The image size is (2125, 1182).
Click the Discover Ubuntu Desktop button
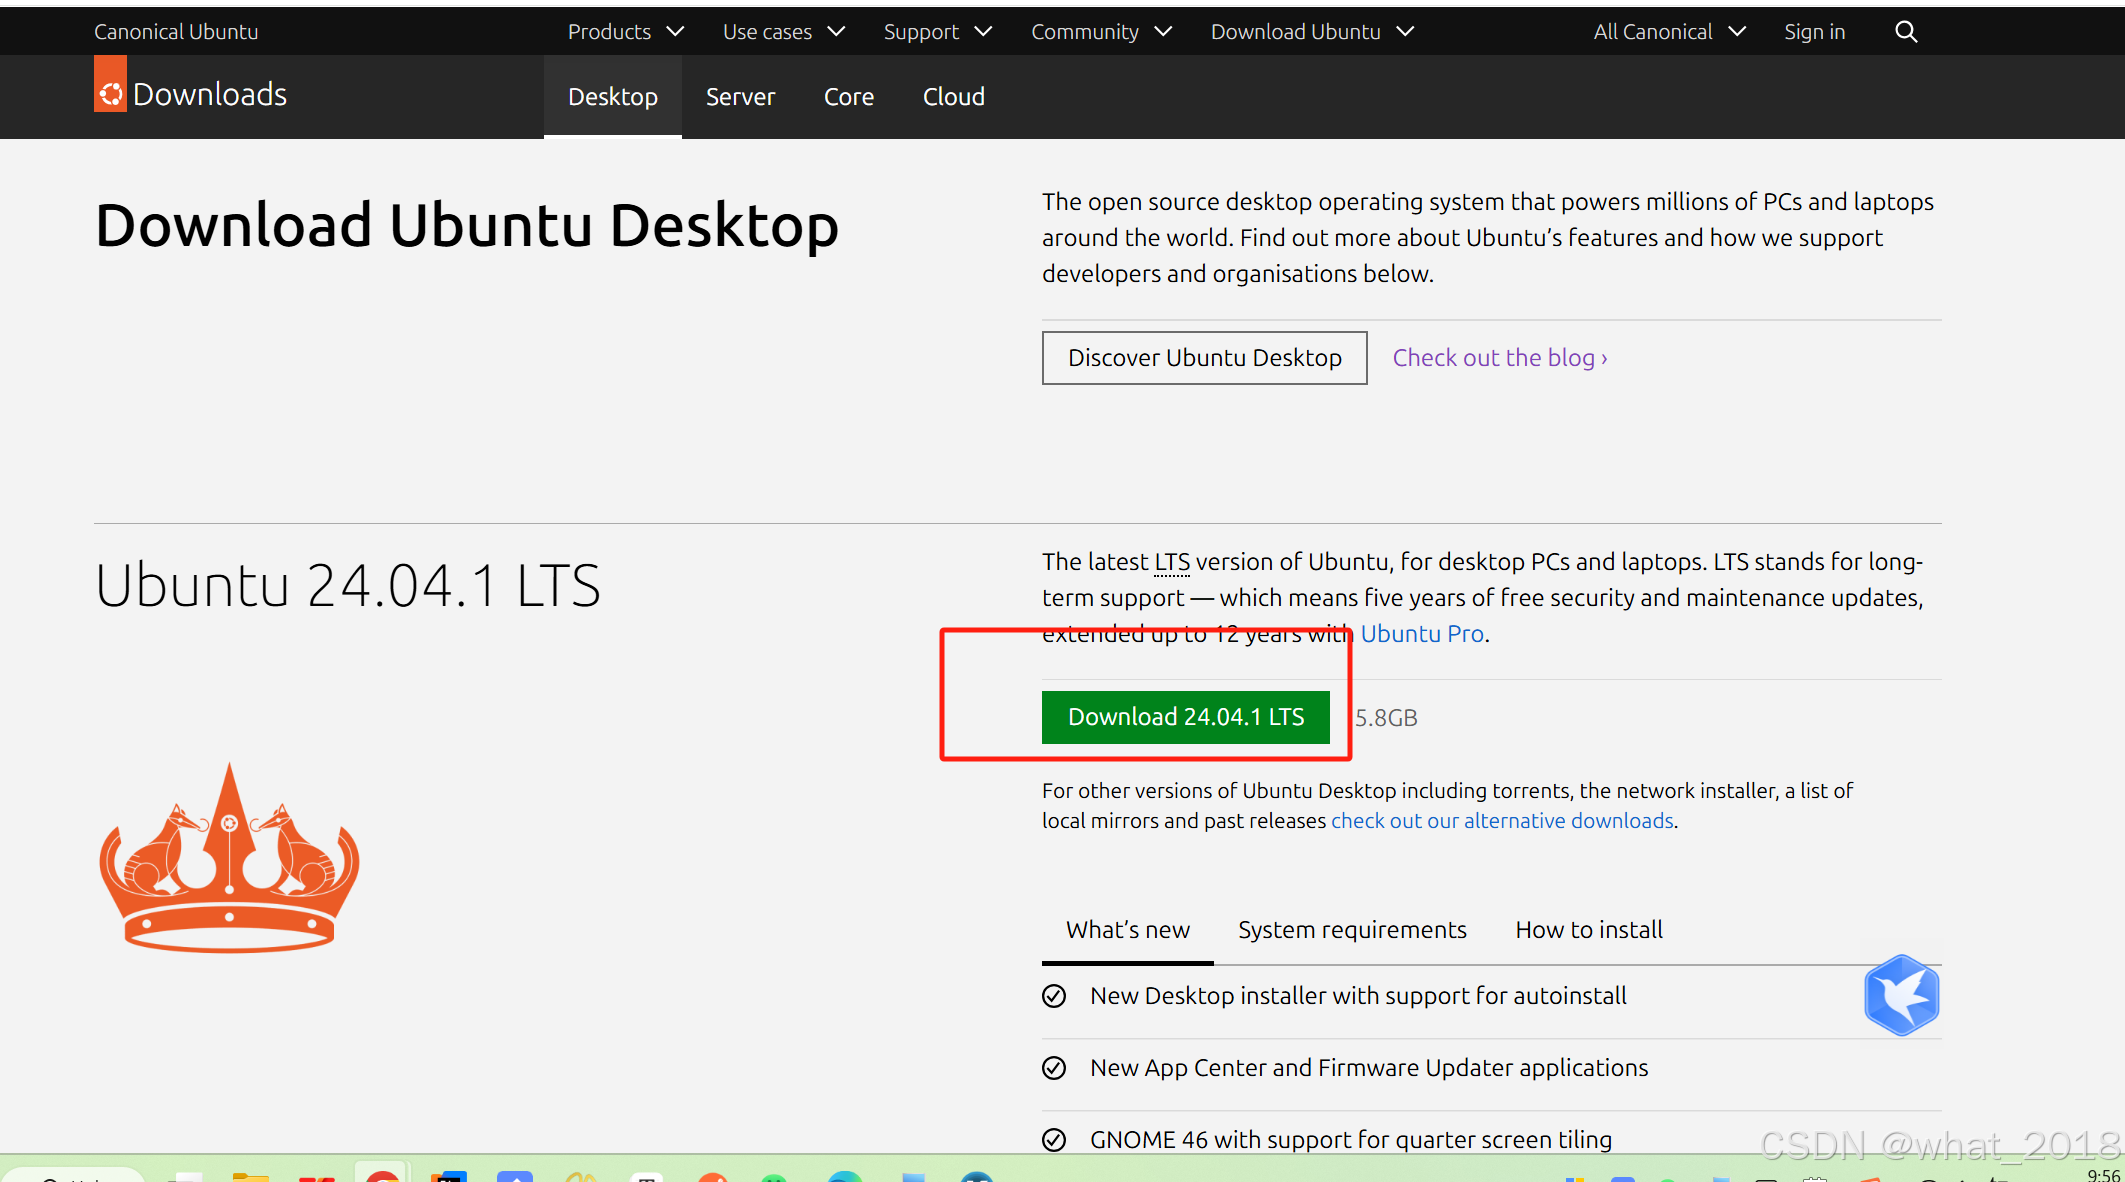[1204, 357]
